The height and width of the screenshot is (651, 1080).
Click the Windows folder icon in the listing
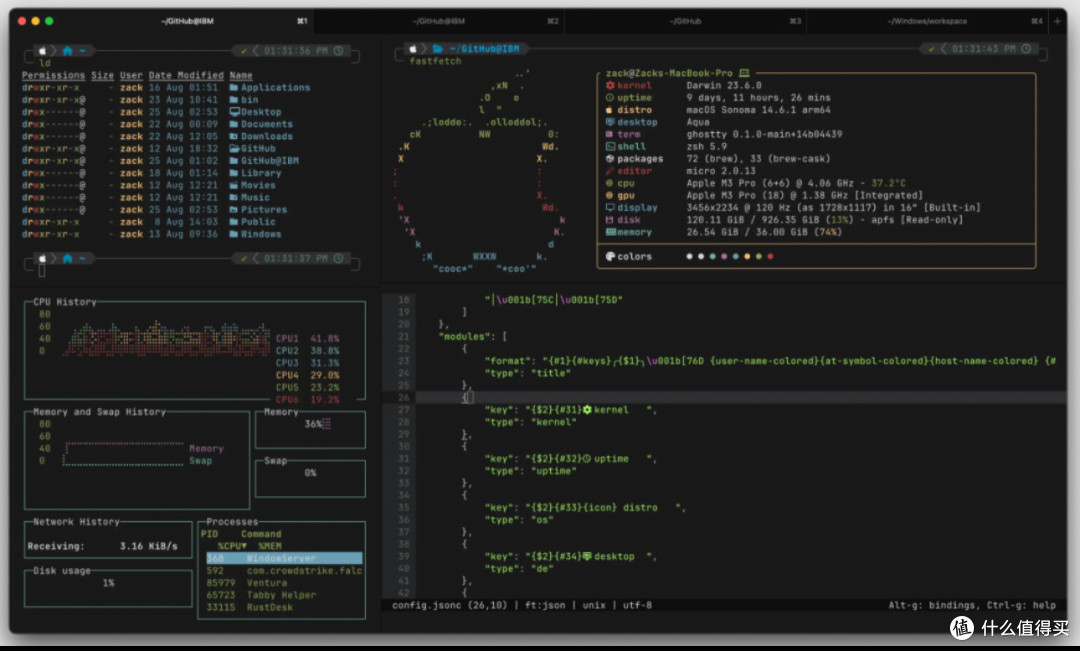pos(233,234)
